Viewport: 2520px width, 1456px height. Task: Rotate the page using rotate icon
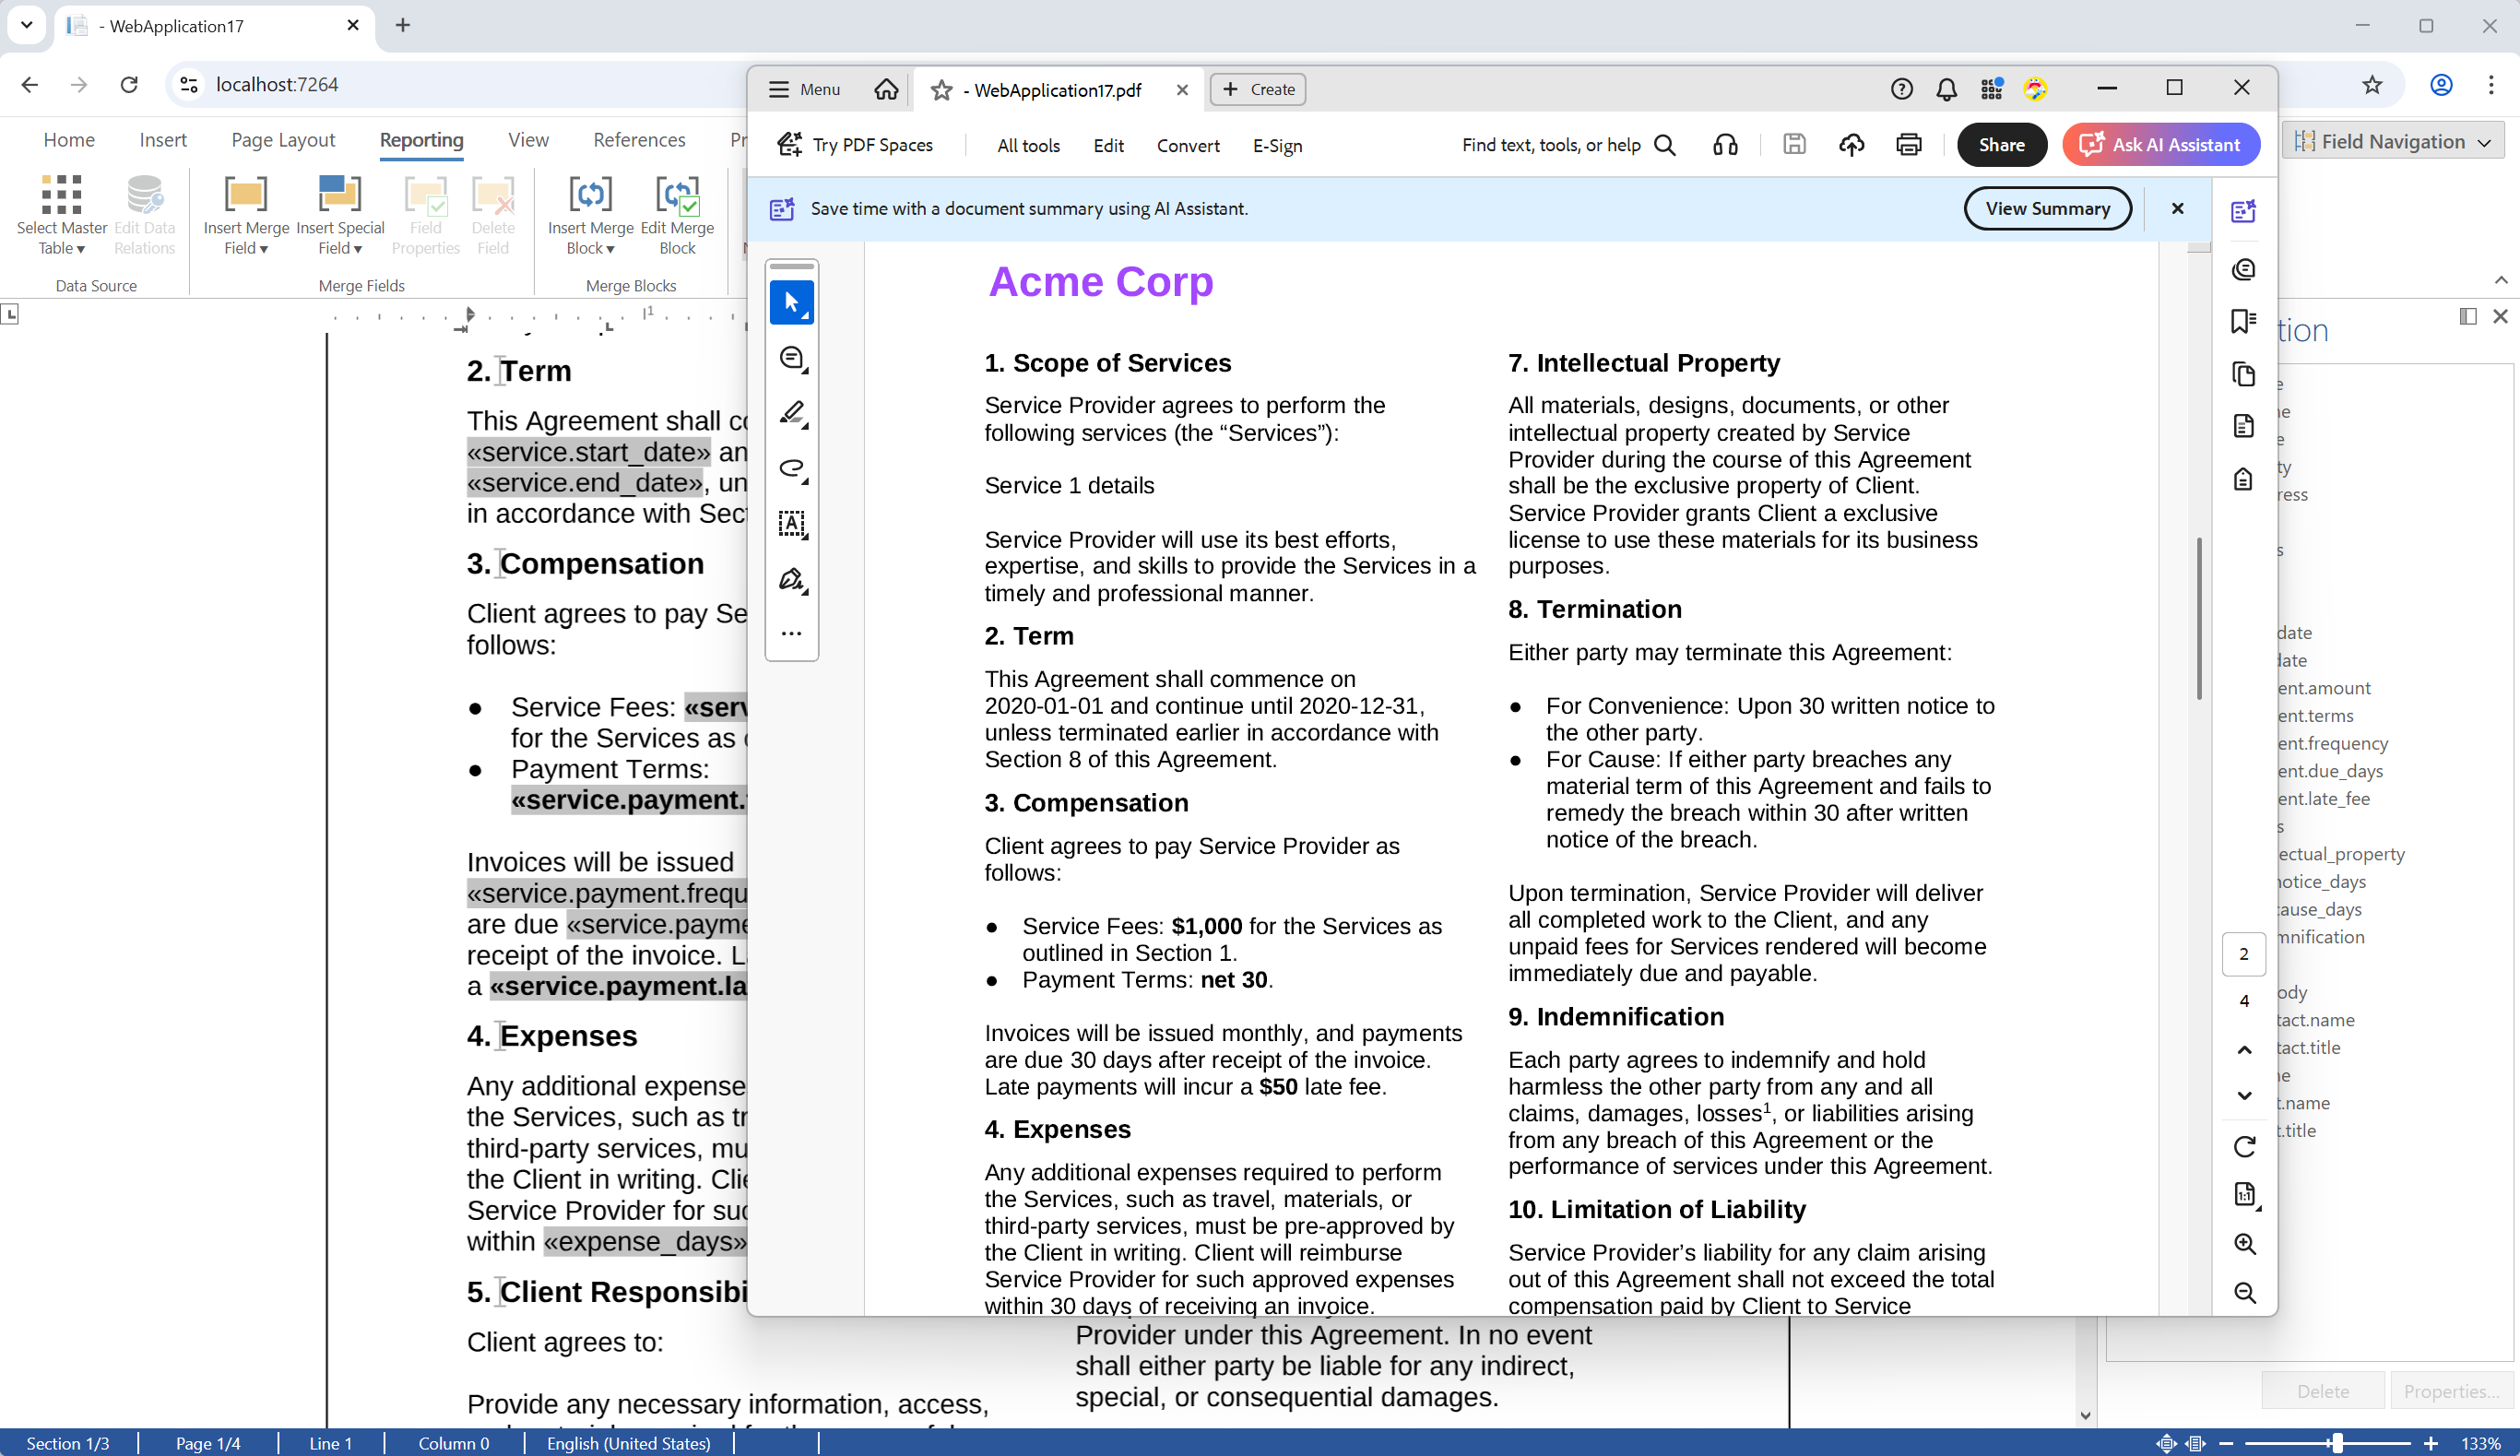2244,1146
